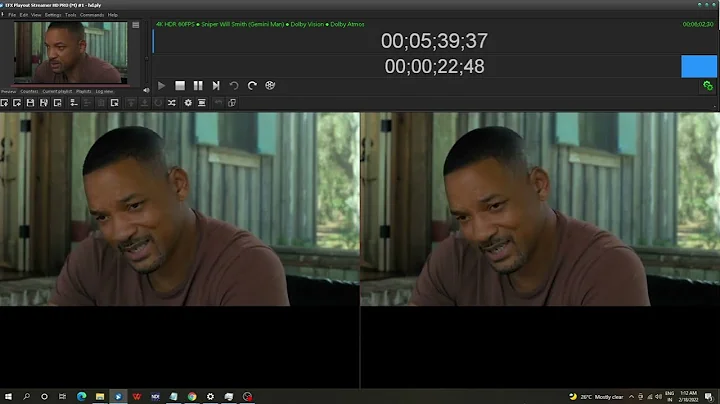Click the copy/duplicate icon in toolbar
This screenshot has width=720, height=404.
click(232, 103)
